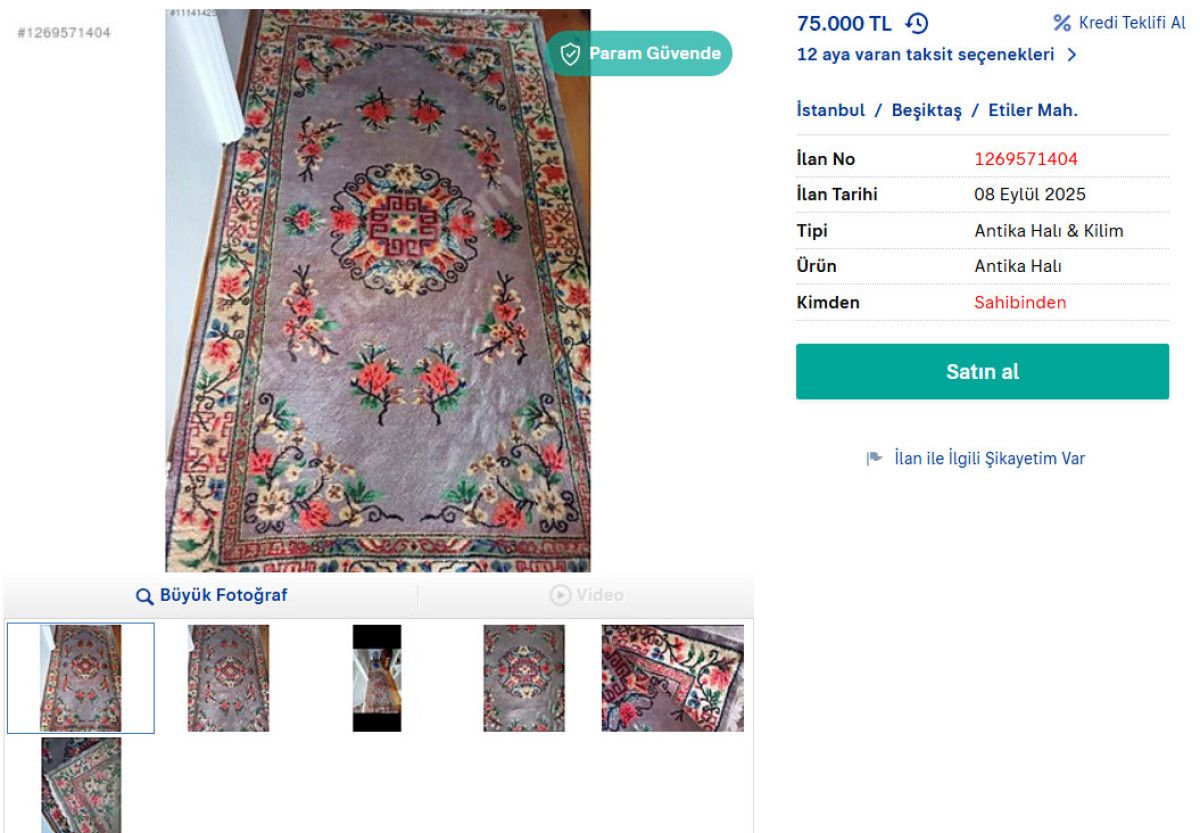
Task: Expand 12 aya varan taksit seçenekleri chevron
Action: coord(1072,55)
